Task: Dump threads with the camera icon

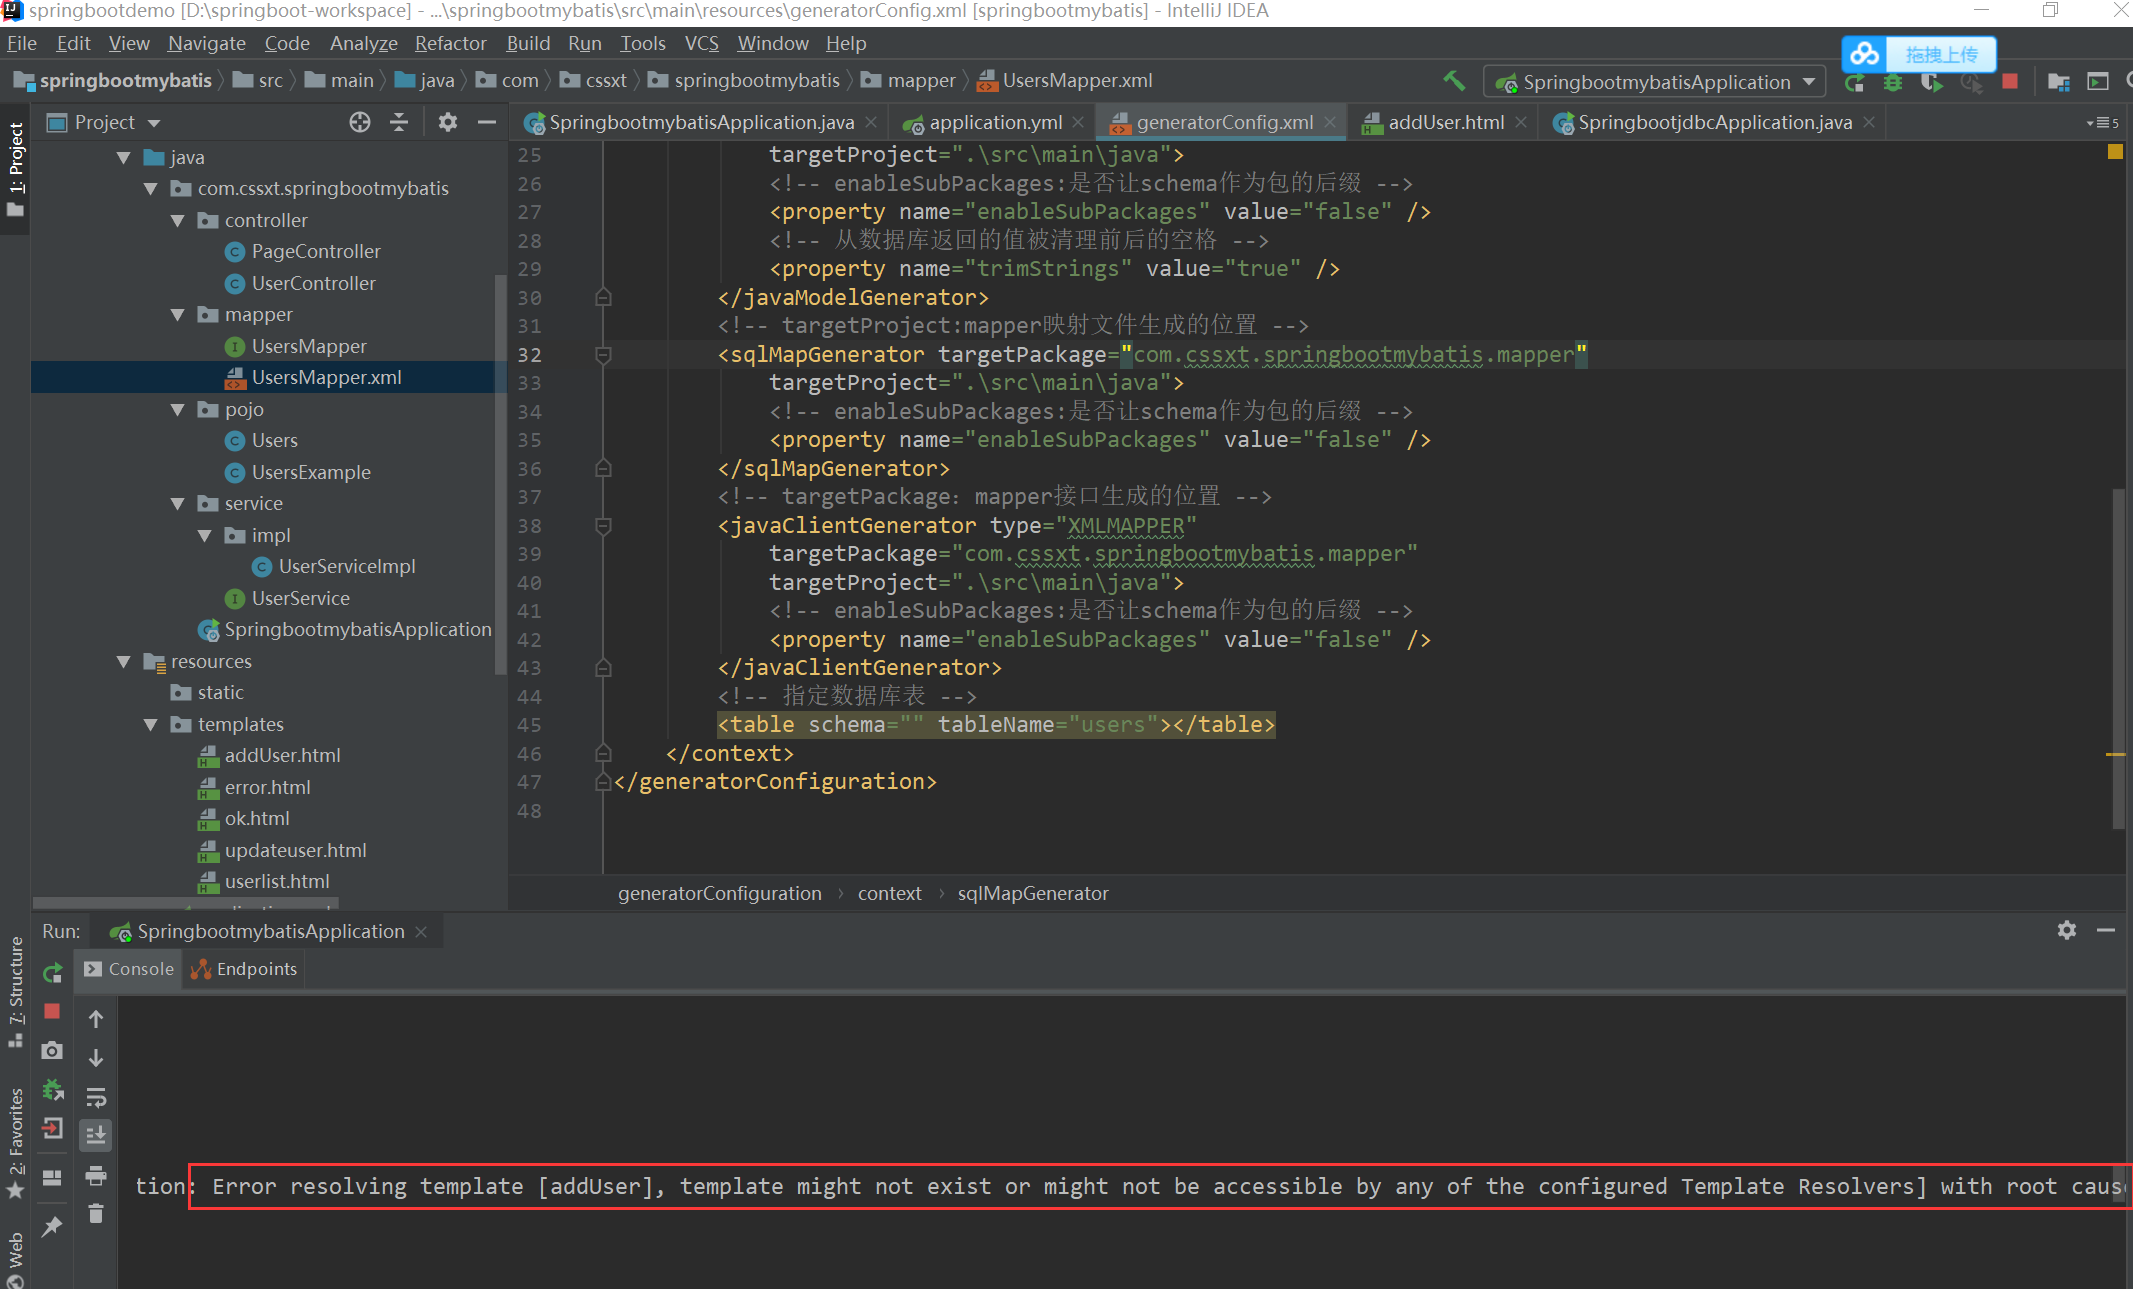Action: tap(52, 1050)
